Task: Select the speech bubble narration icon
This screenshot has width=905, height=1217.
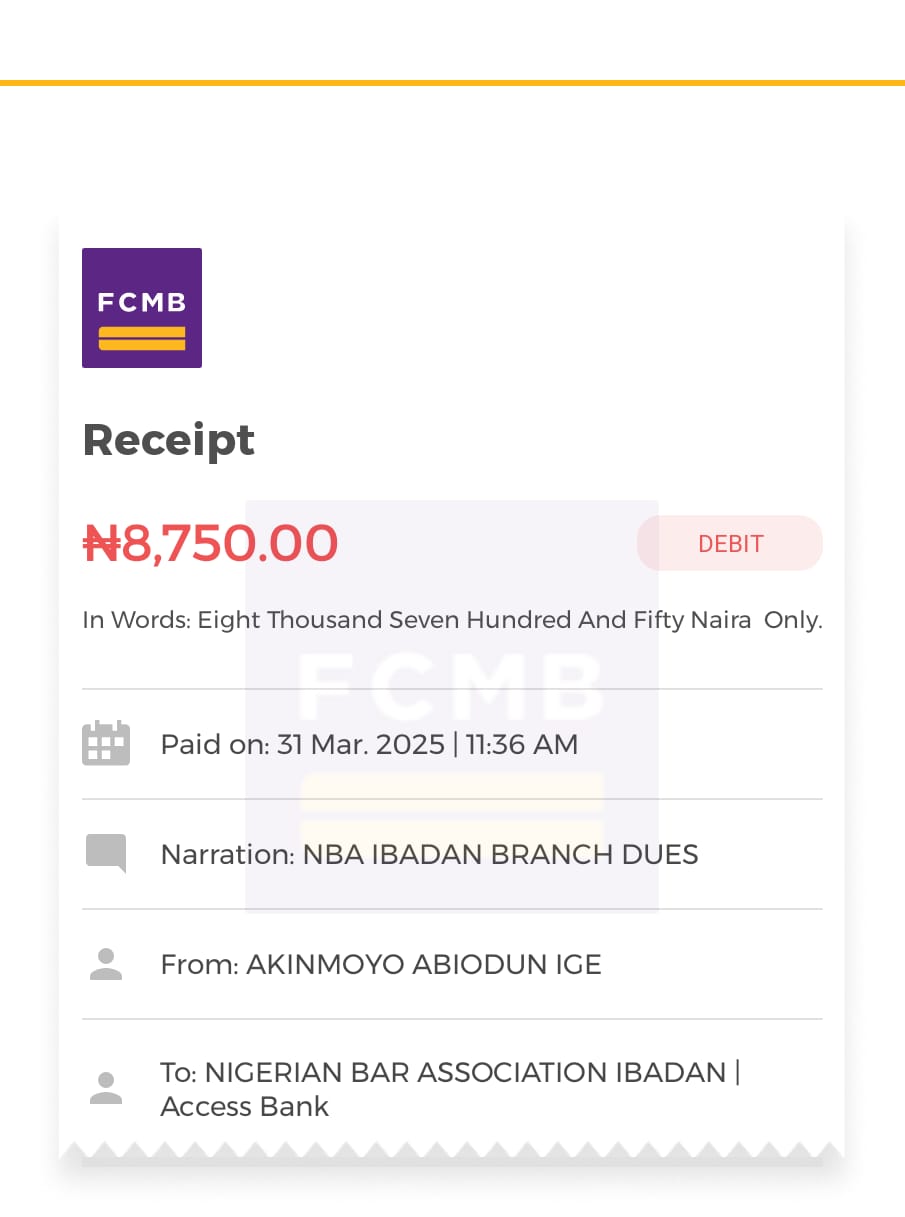Action: click(x=106, y=853)
